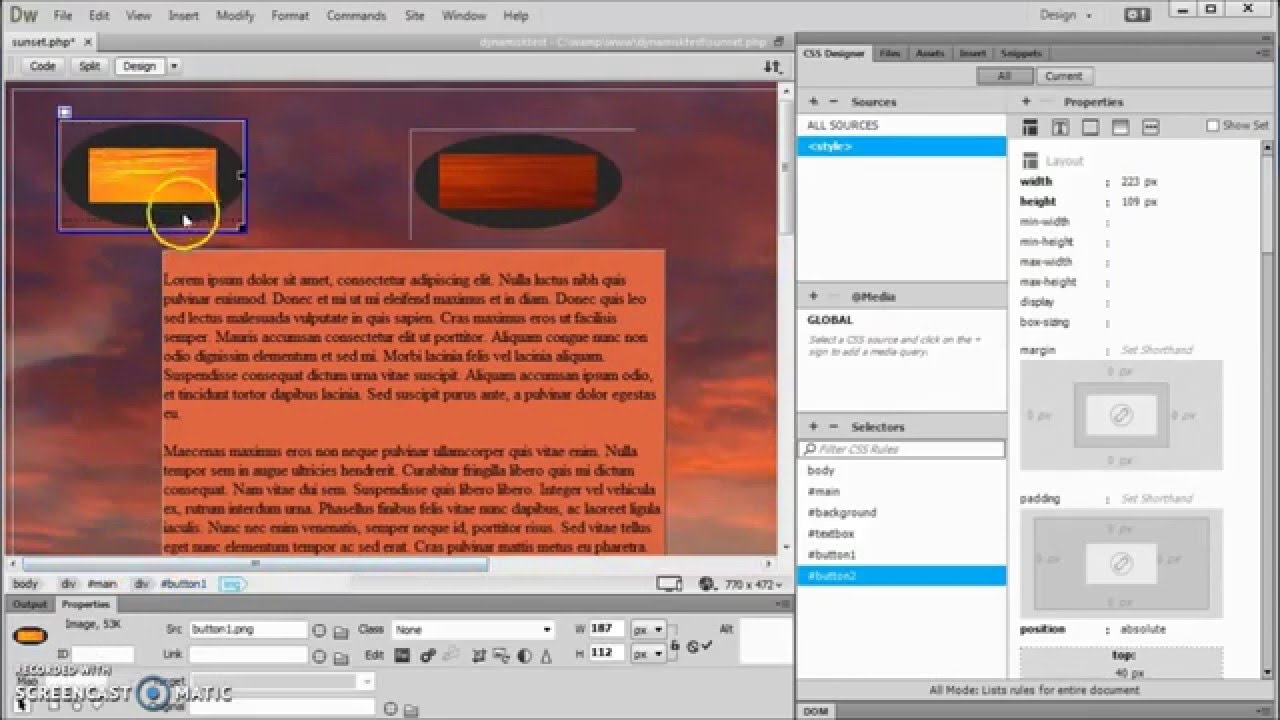Screen dimensions: 1280x720
Task: Open the window size 770 x 472 menu
Action: (x=752, y=584)
